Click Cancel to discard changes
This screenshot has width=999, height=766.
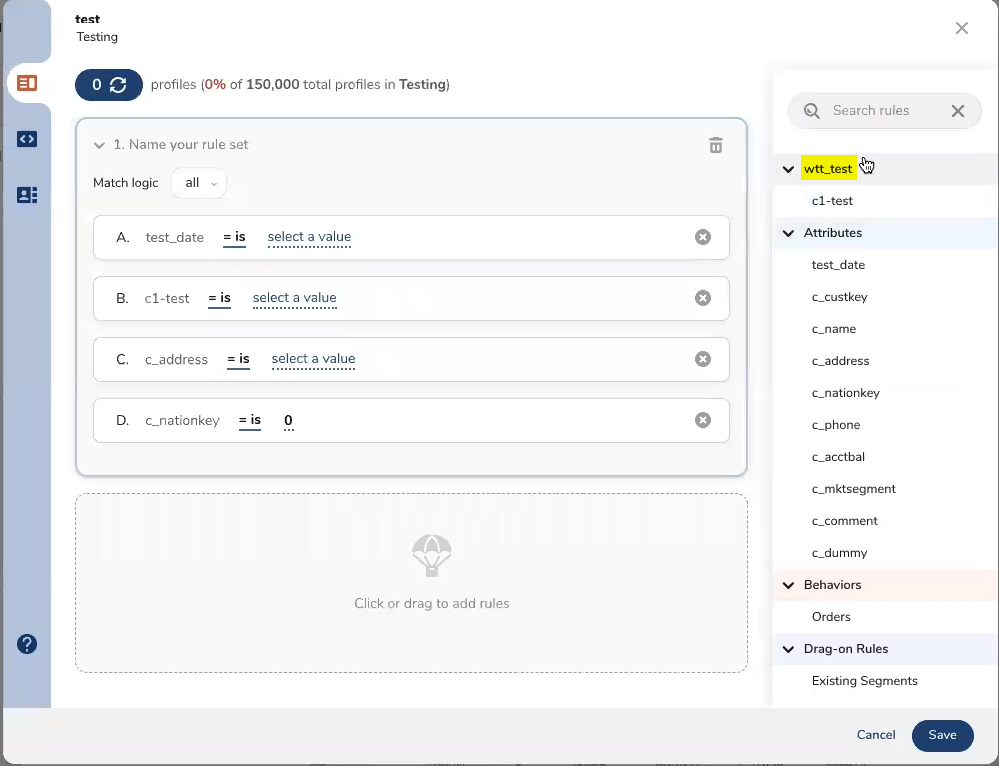(876, 735)
